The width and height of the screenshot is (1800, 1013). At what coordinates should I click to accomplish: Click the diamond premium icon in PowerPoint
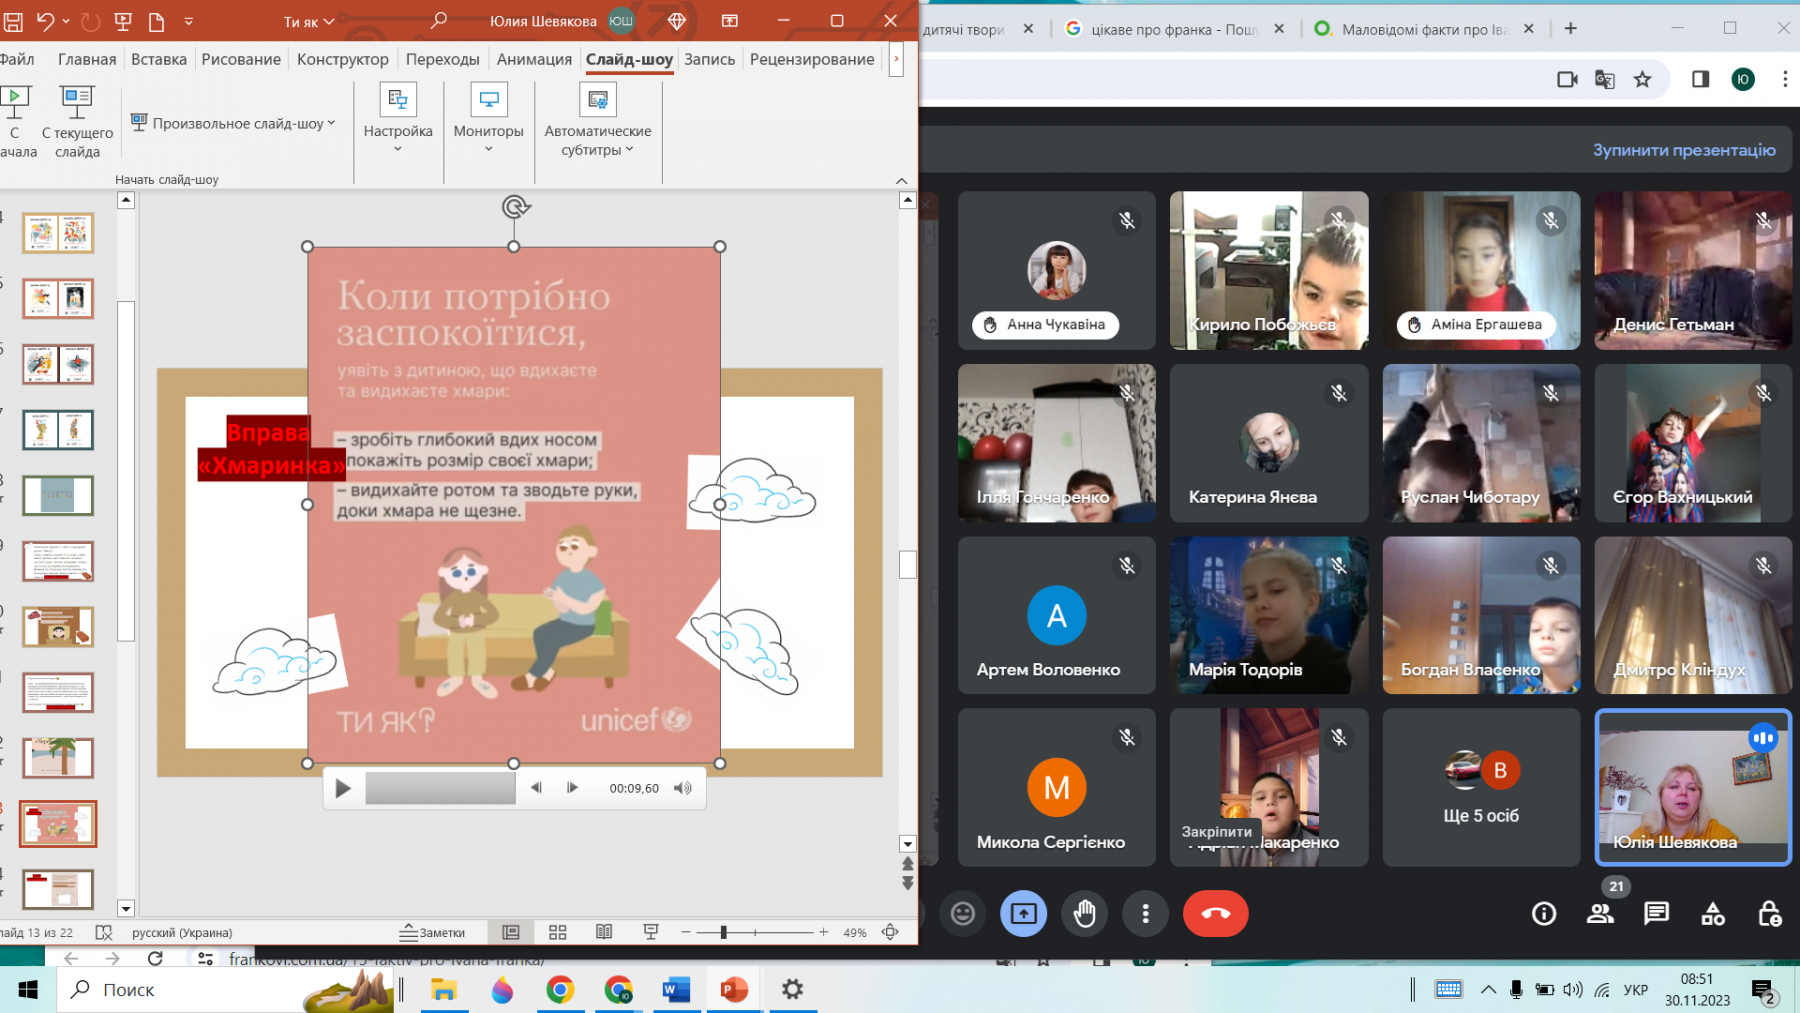click(677, 21)
